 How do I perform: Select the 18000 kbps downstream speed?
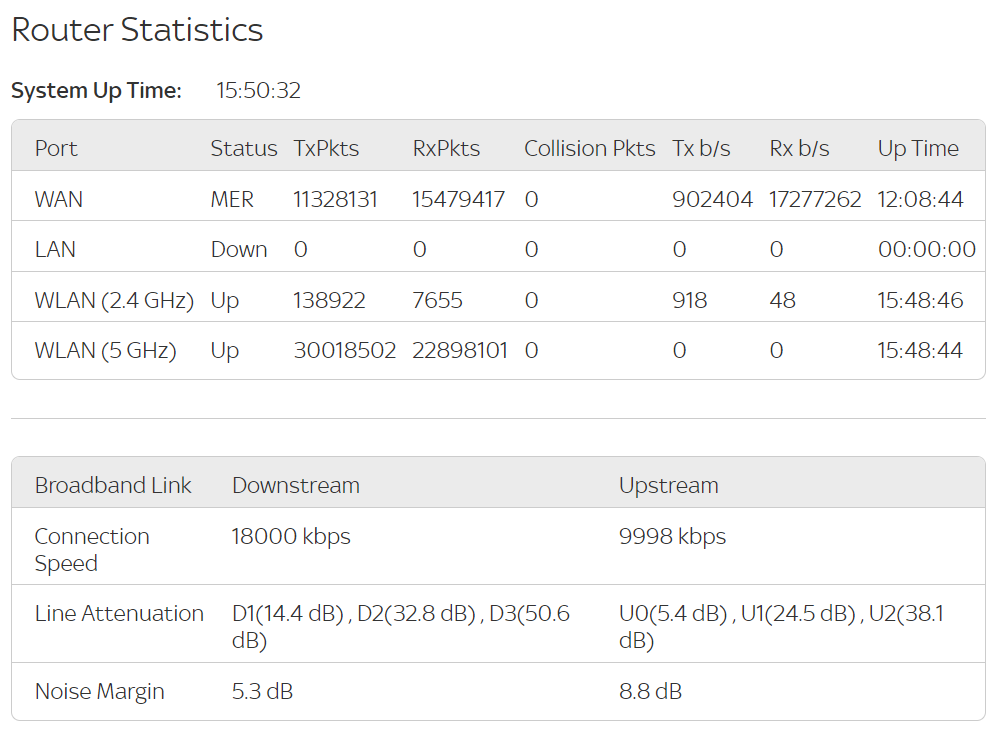(x=291, y=536)
